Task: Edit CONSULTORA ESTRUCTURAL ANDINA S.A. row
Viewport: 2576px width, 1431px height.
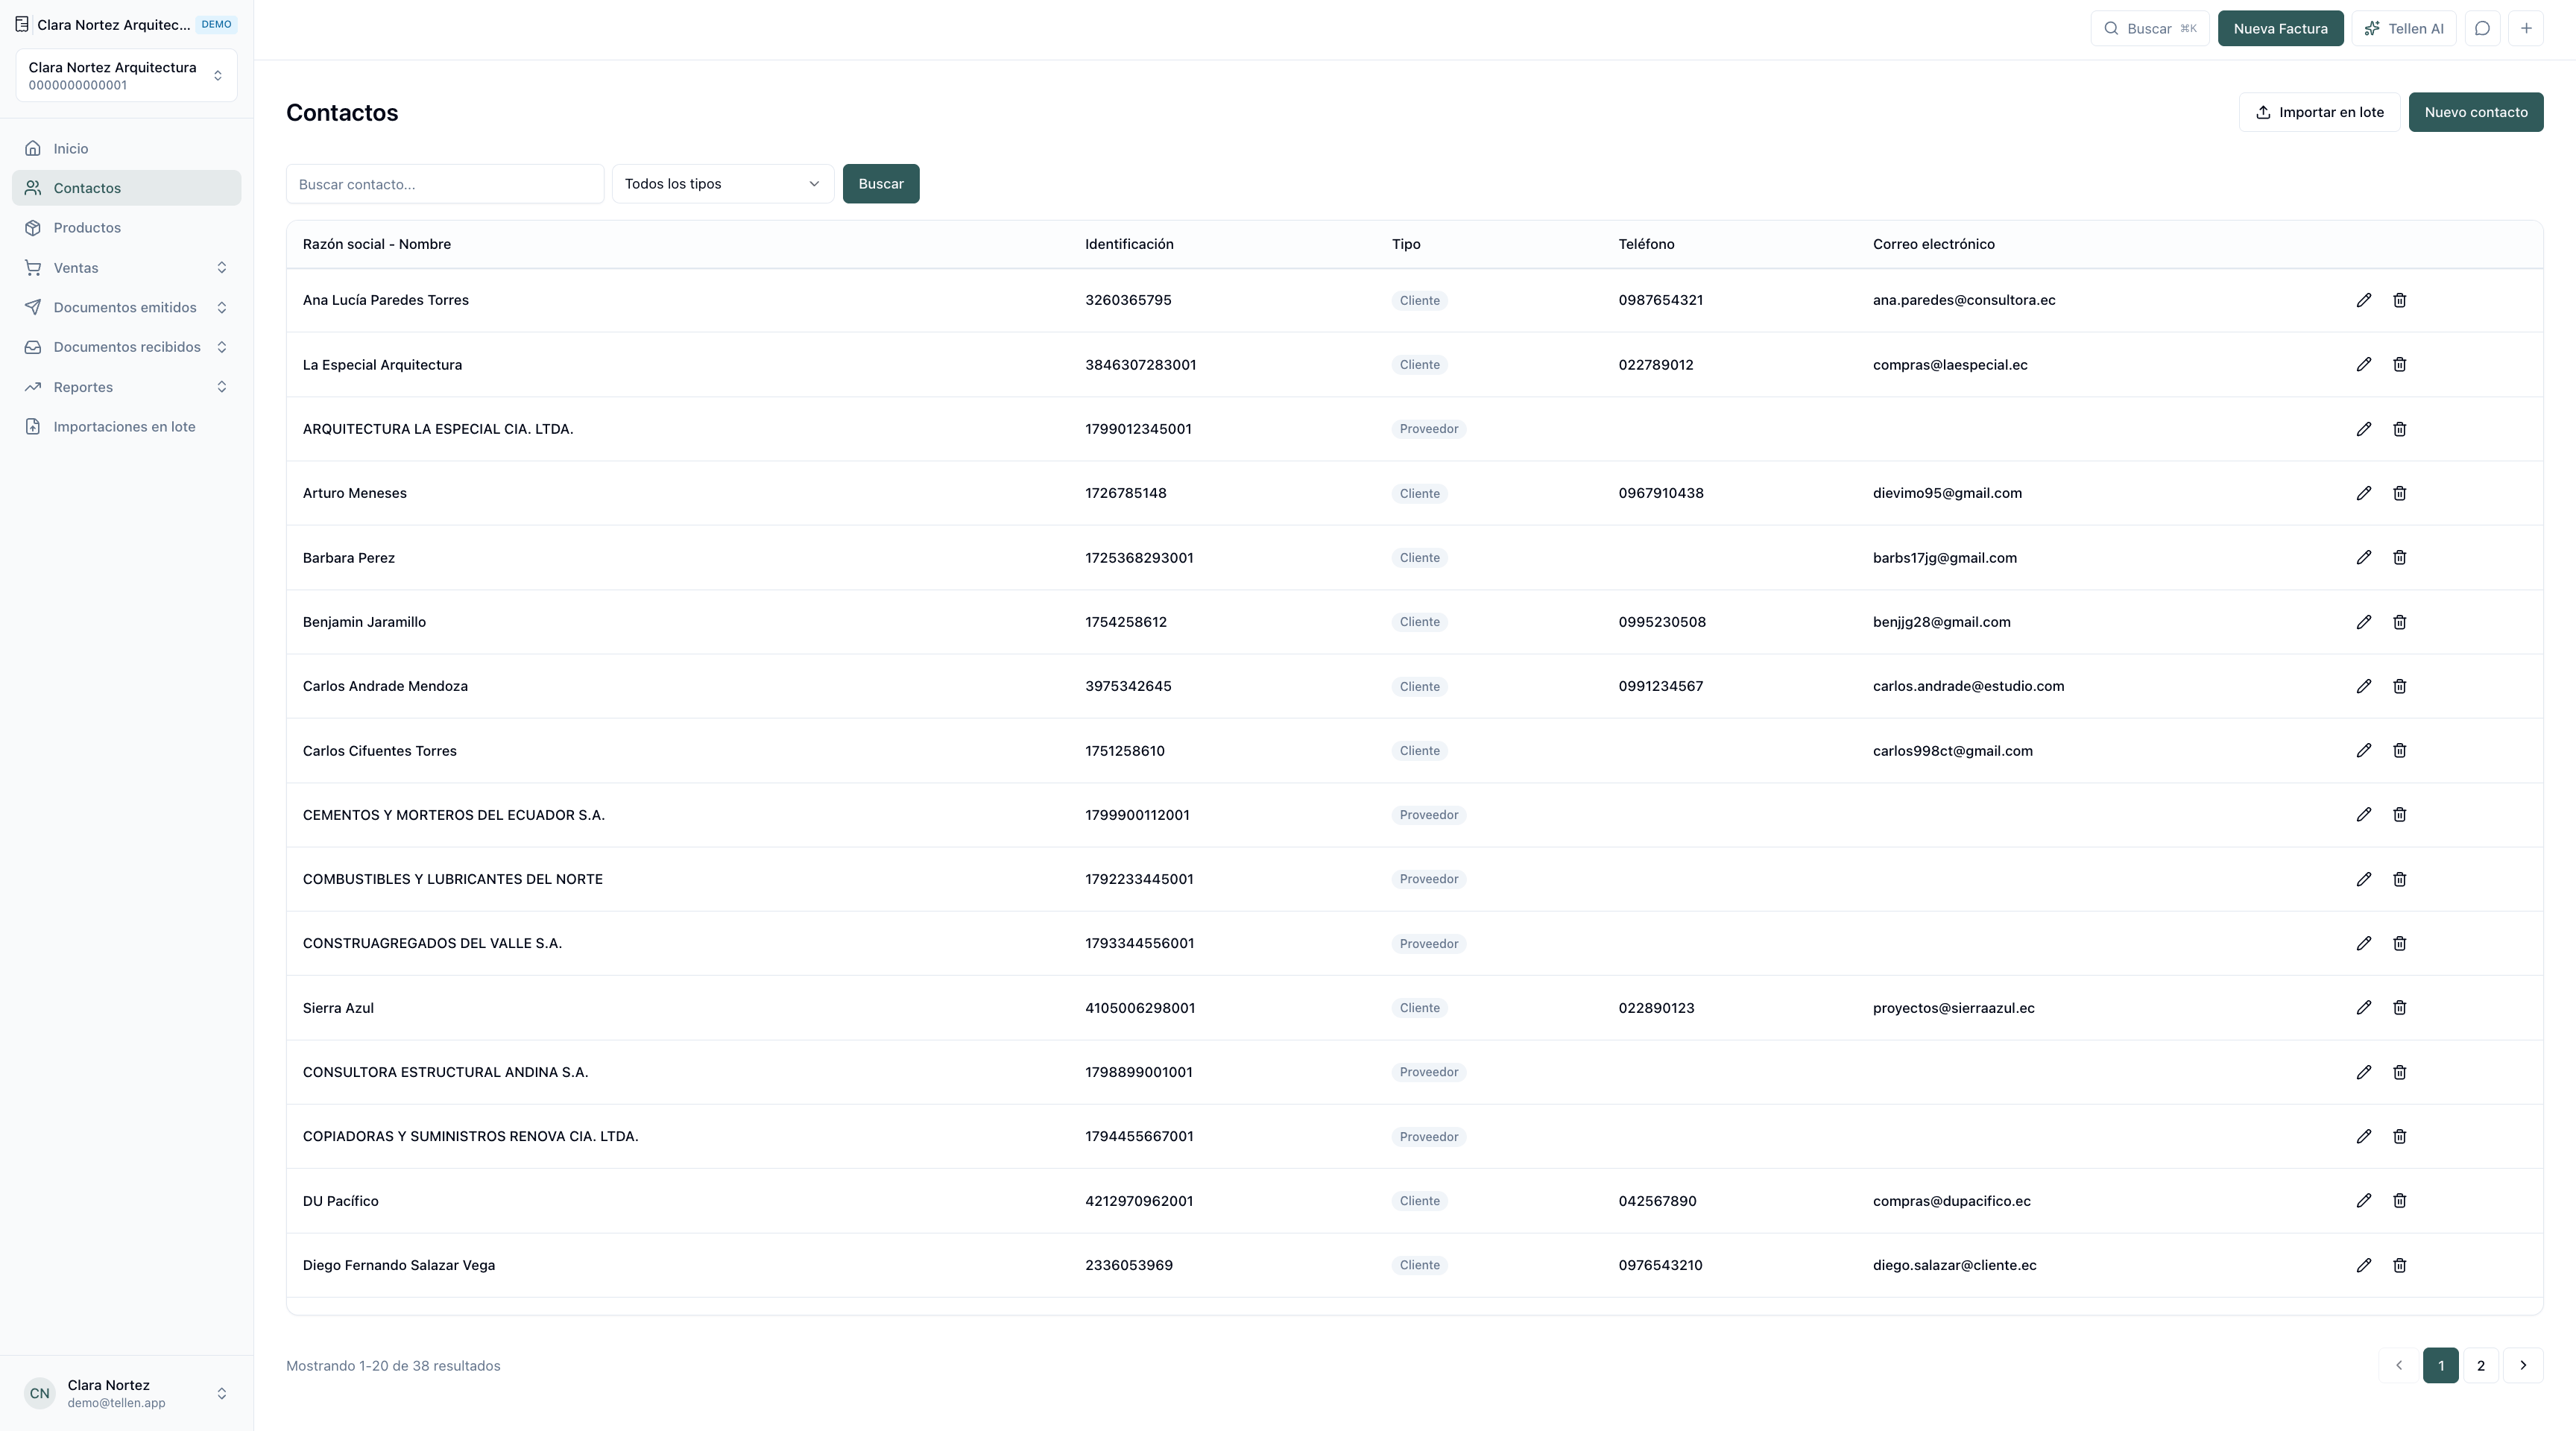Action: pyautogui.click(x=2363, y=1072)
